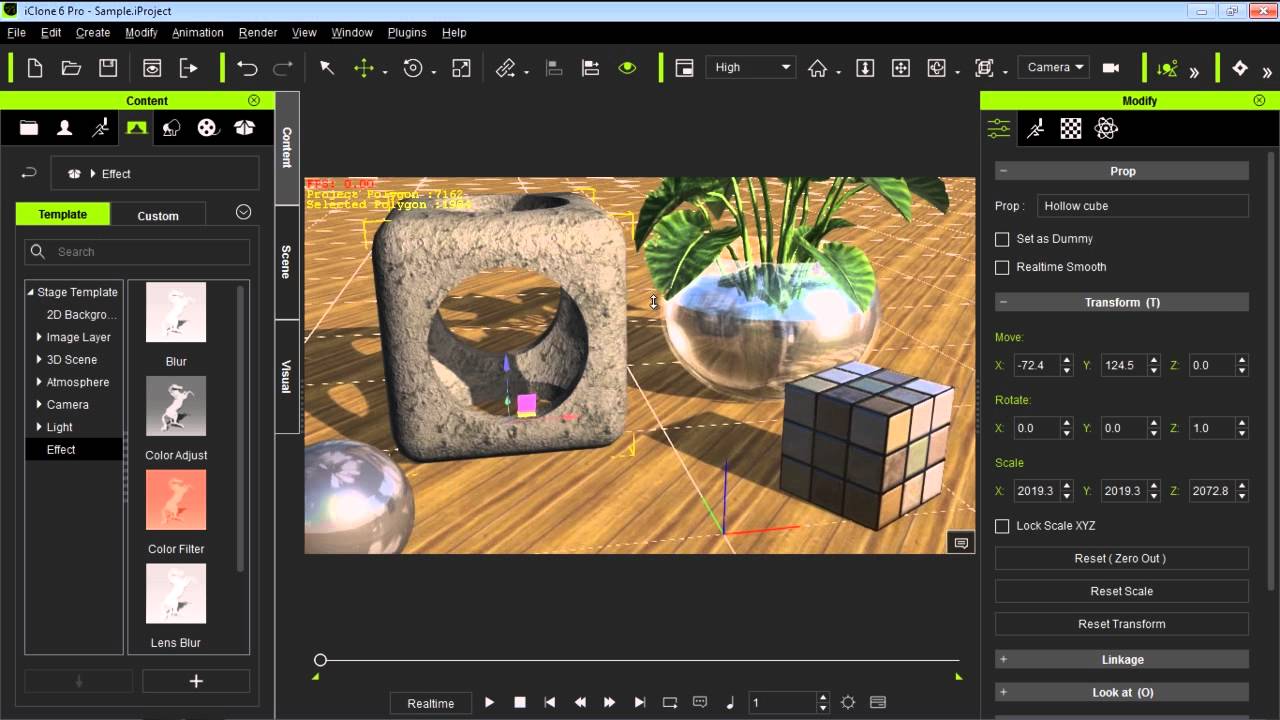Select the Move object tool
The width and height of the screenshot is (1280, 720).
point(364,68)
